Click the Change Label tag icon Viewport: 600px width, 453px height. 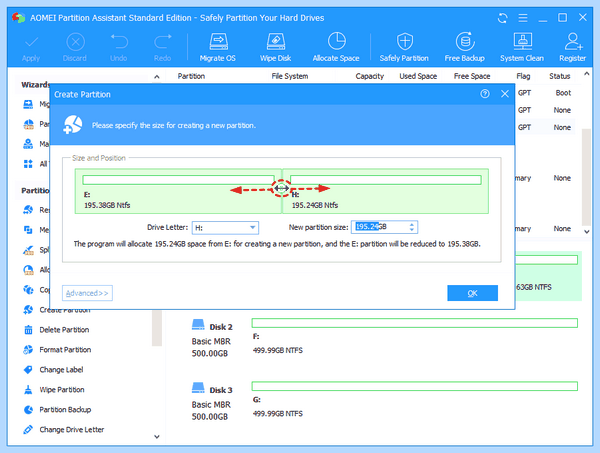(28, 370)
